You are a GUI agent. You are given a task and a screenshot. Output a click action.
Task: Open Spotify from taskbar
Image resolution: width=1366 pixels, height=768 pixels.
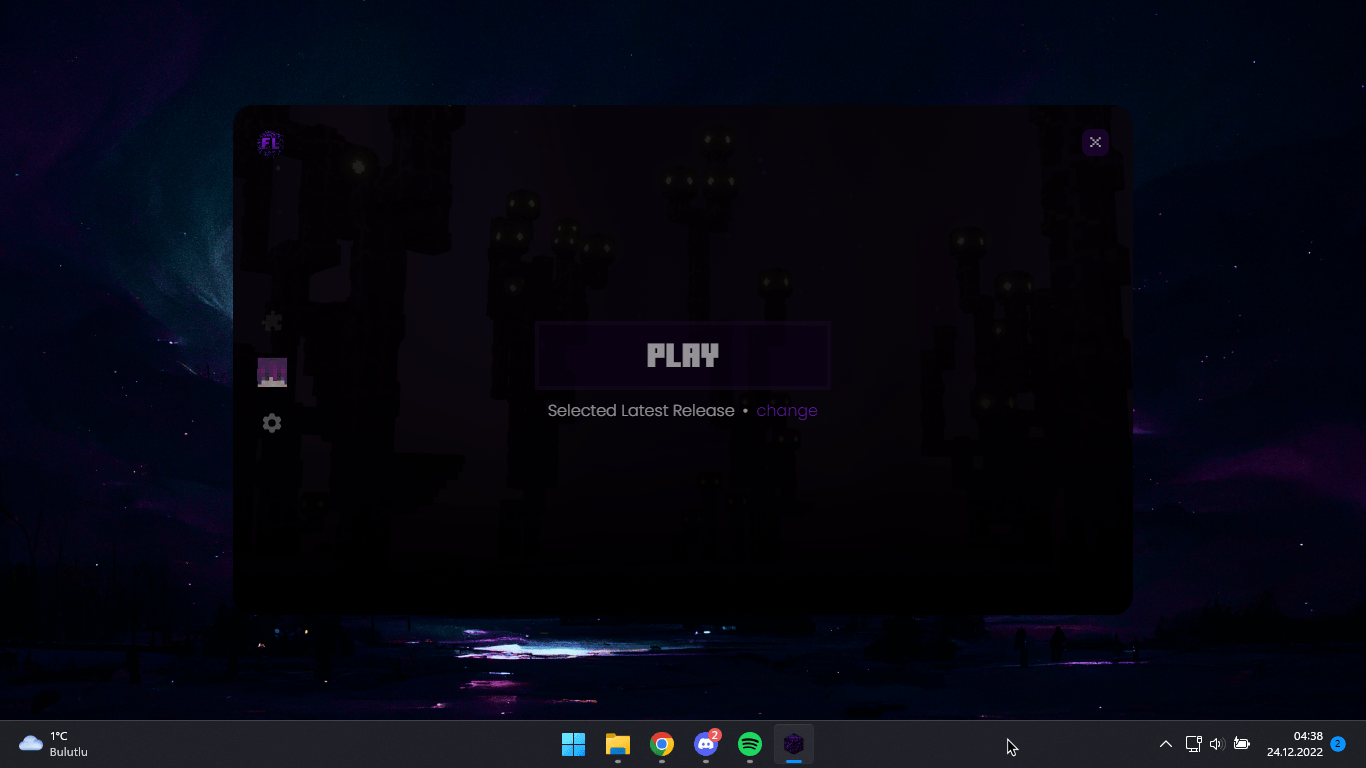(750, 744)
